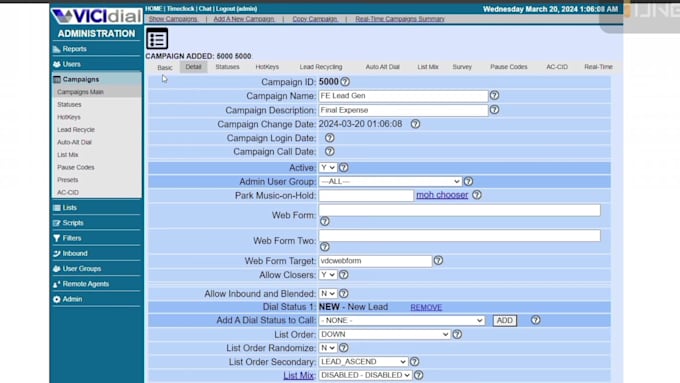This screenshot has height=383, width=680.
Task: Open Inbound section in sidebar
Action: 75,253
